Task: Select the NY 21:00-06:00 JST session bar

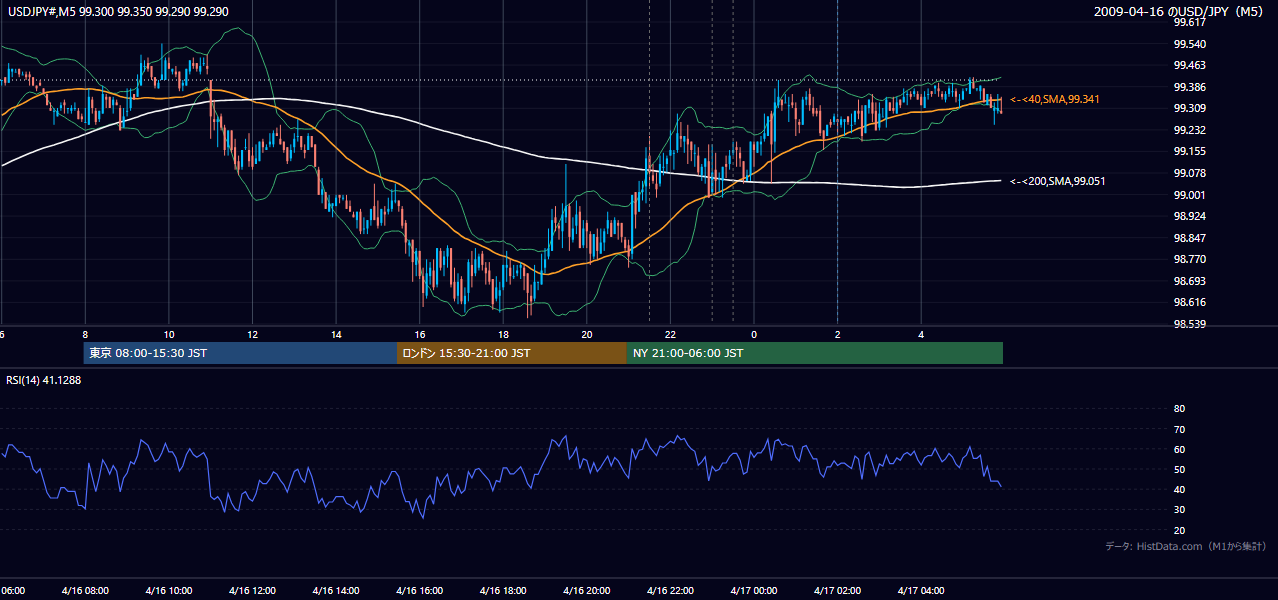Action: [x=815, y=353]
